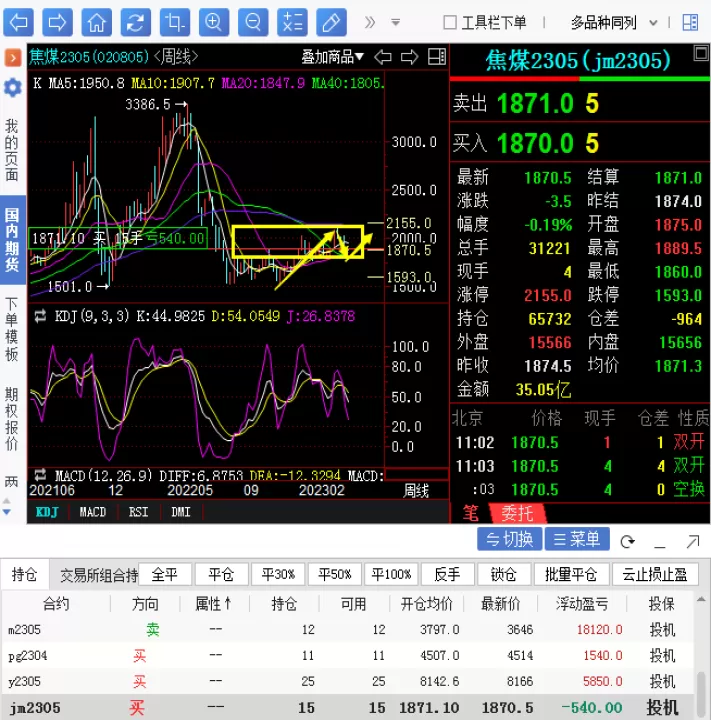Open the 叠加商品 dropdown
The height and width of the screenshot is (720, 711).
point(333,57)
